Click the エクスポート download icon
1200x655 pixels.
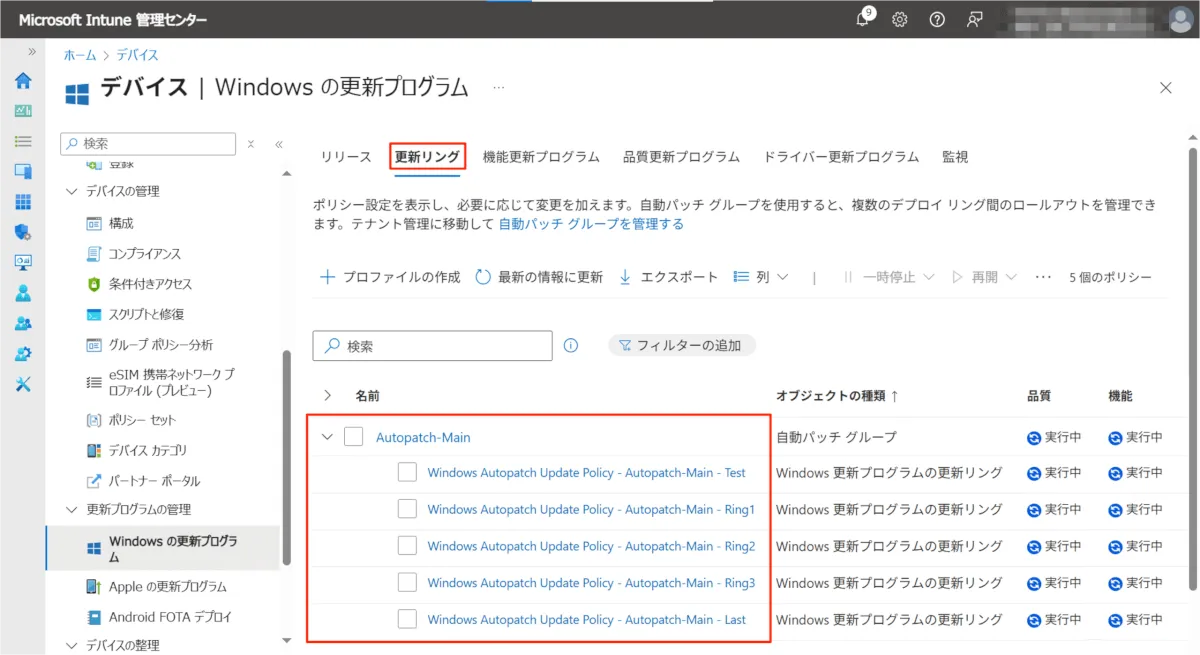[x=625, y=277]
